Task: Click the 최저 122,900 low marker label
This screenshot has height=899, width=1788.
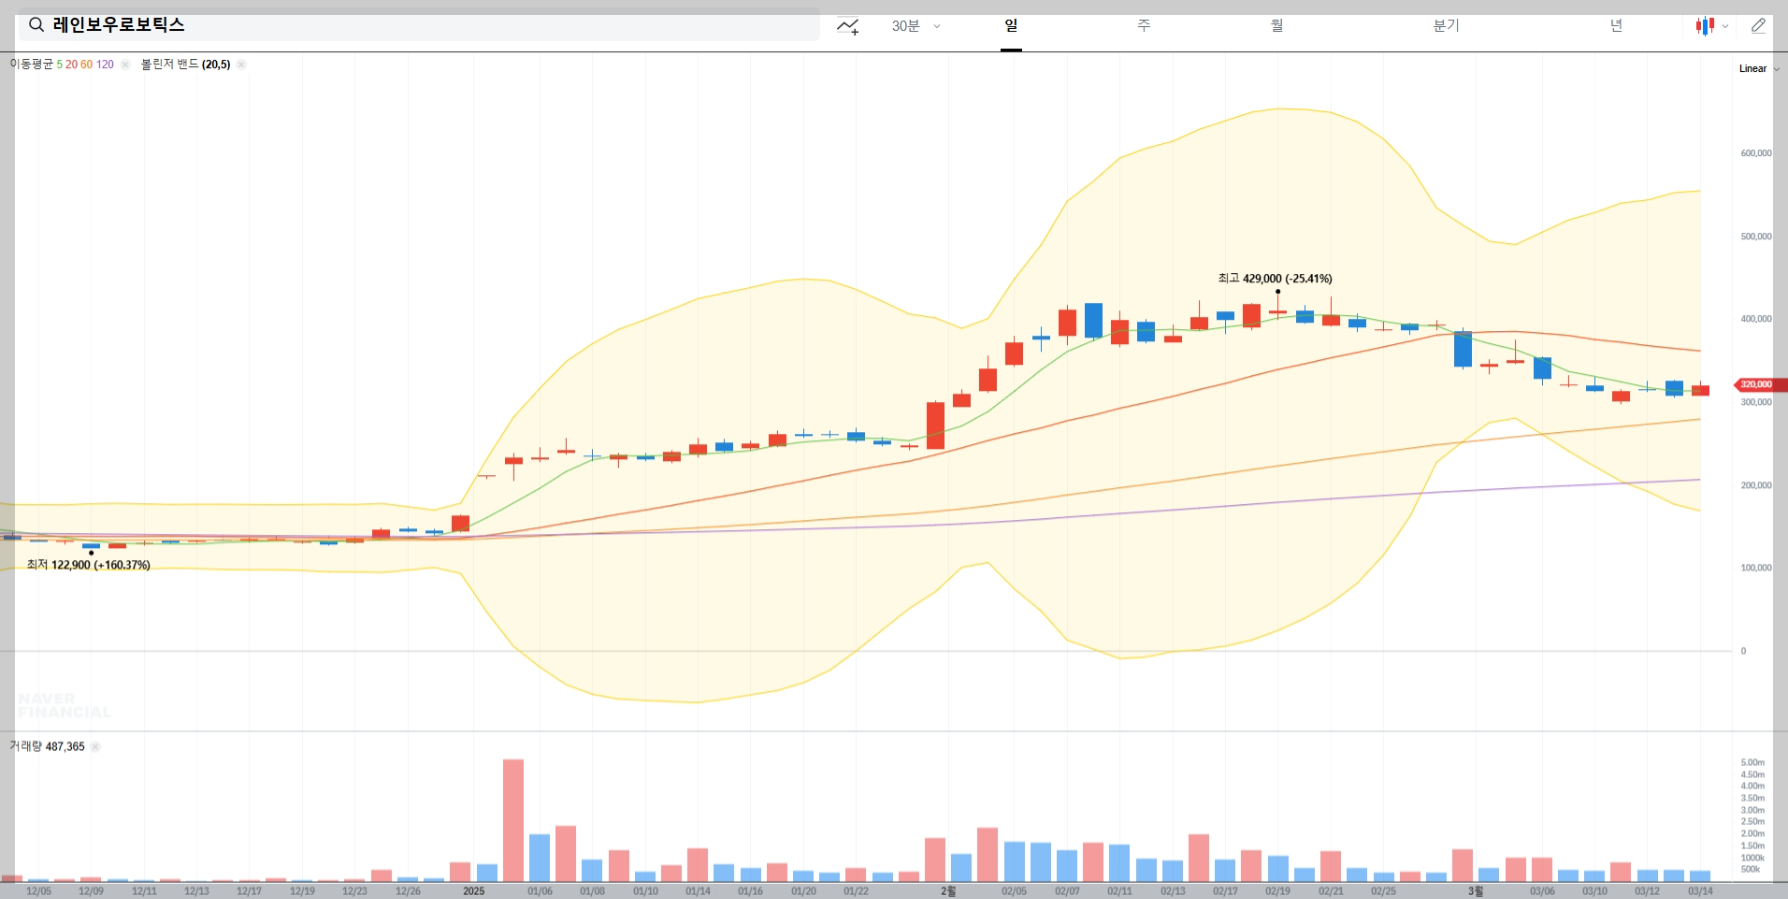Action: coord(89,565)
